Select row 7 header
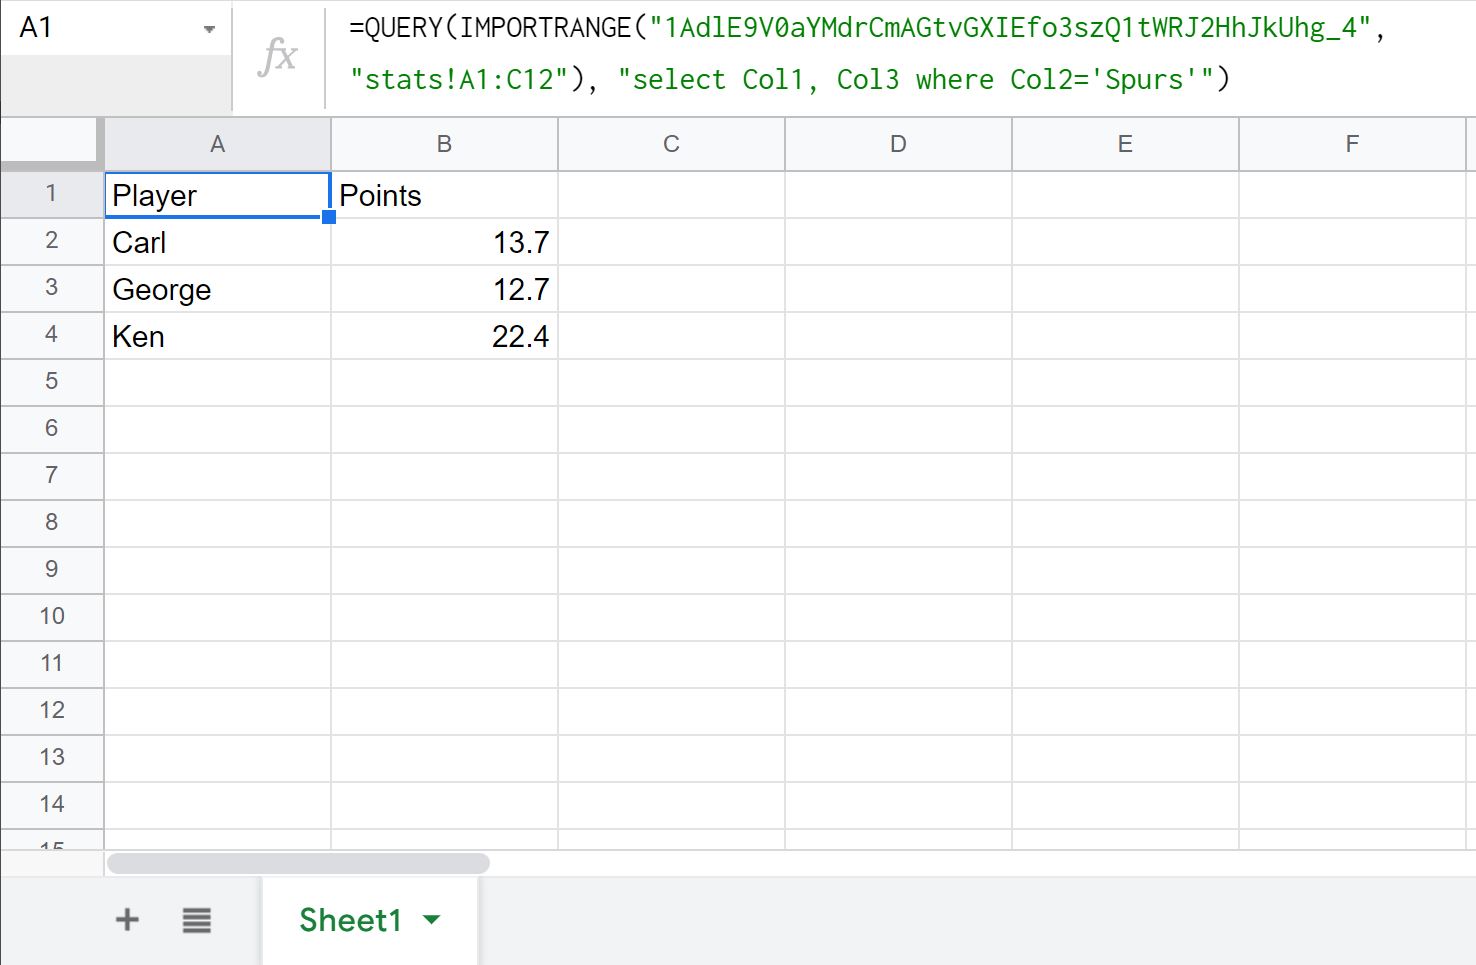This screenshot has height=965, width=1476. (x=52, y=477)
